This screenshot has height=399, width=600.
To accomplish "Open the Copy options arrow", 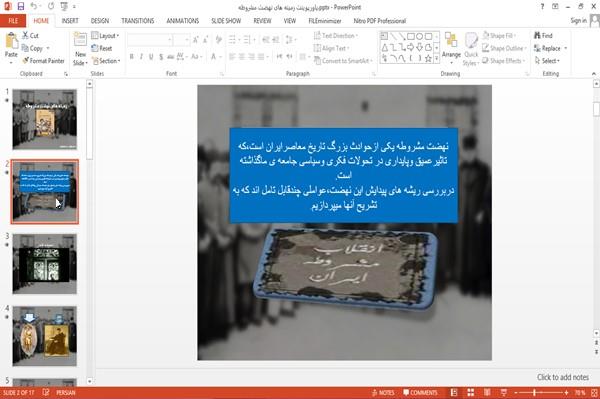I will (48, 48).
